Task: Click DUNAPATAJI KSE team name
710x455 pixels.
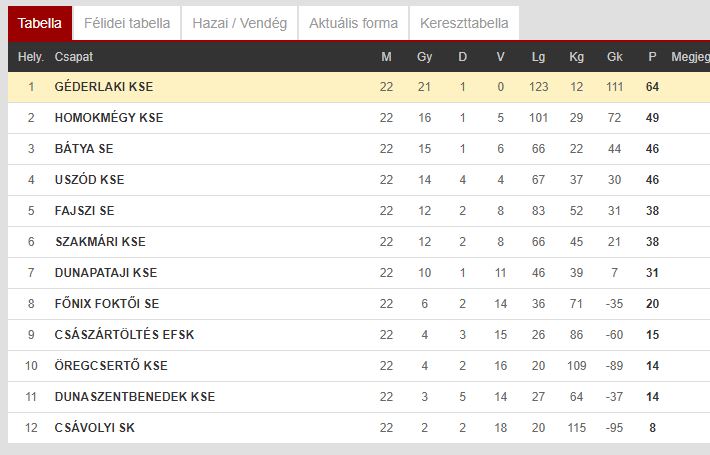Action: click(x=106, y=273)
